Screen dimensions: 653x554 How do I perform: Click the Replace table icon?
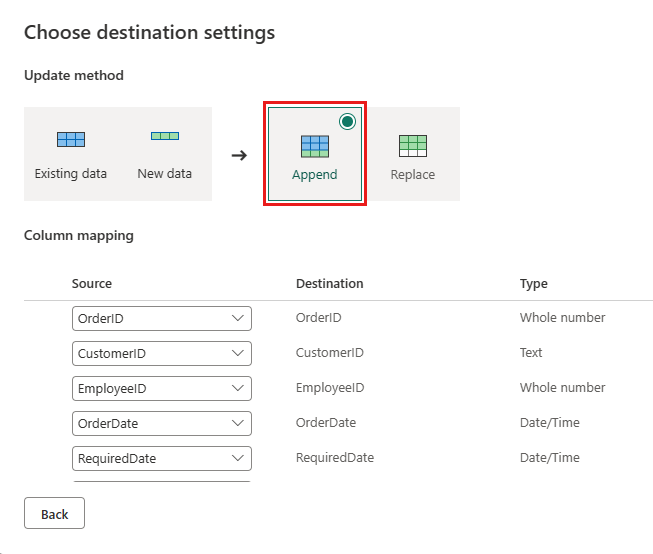coord(413,146)
